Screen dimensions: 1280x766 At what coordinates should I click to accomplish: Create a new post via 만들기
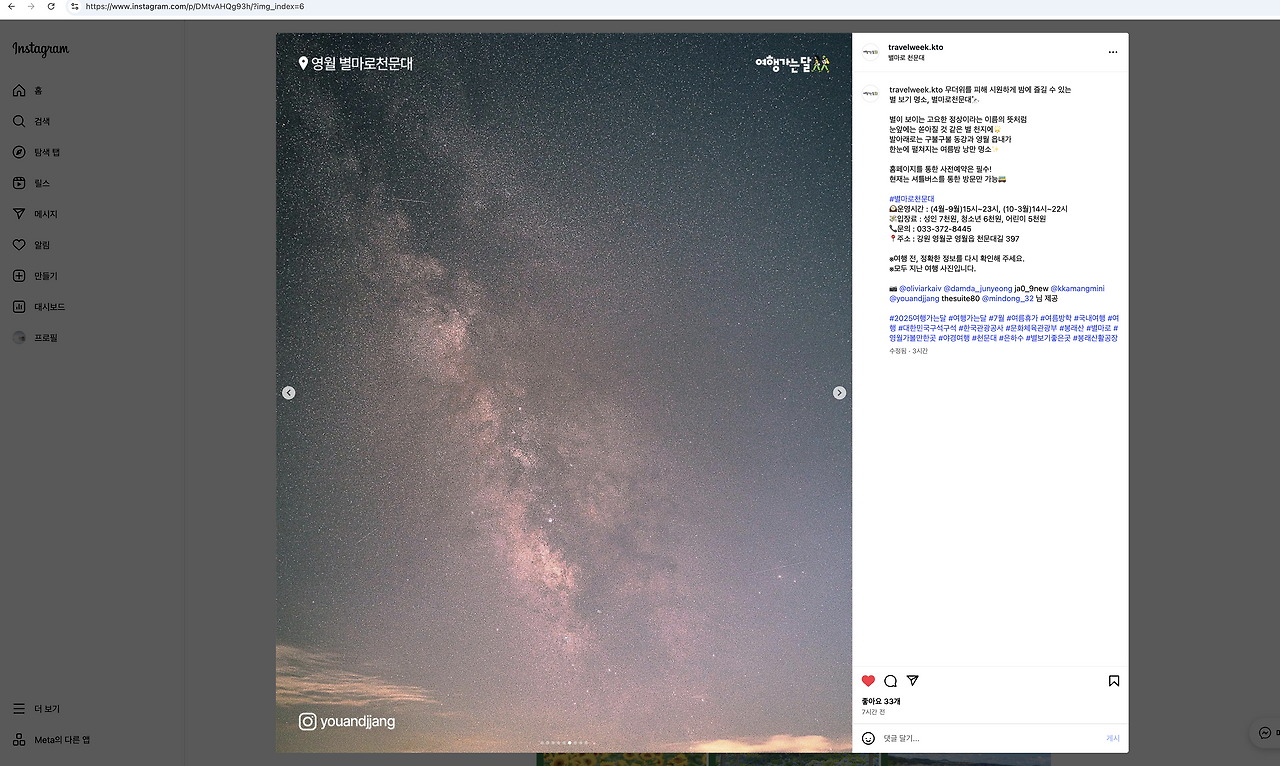(45, 275)
